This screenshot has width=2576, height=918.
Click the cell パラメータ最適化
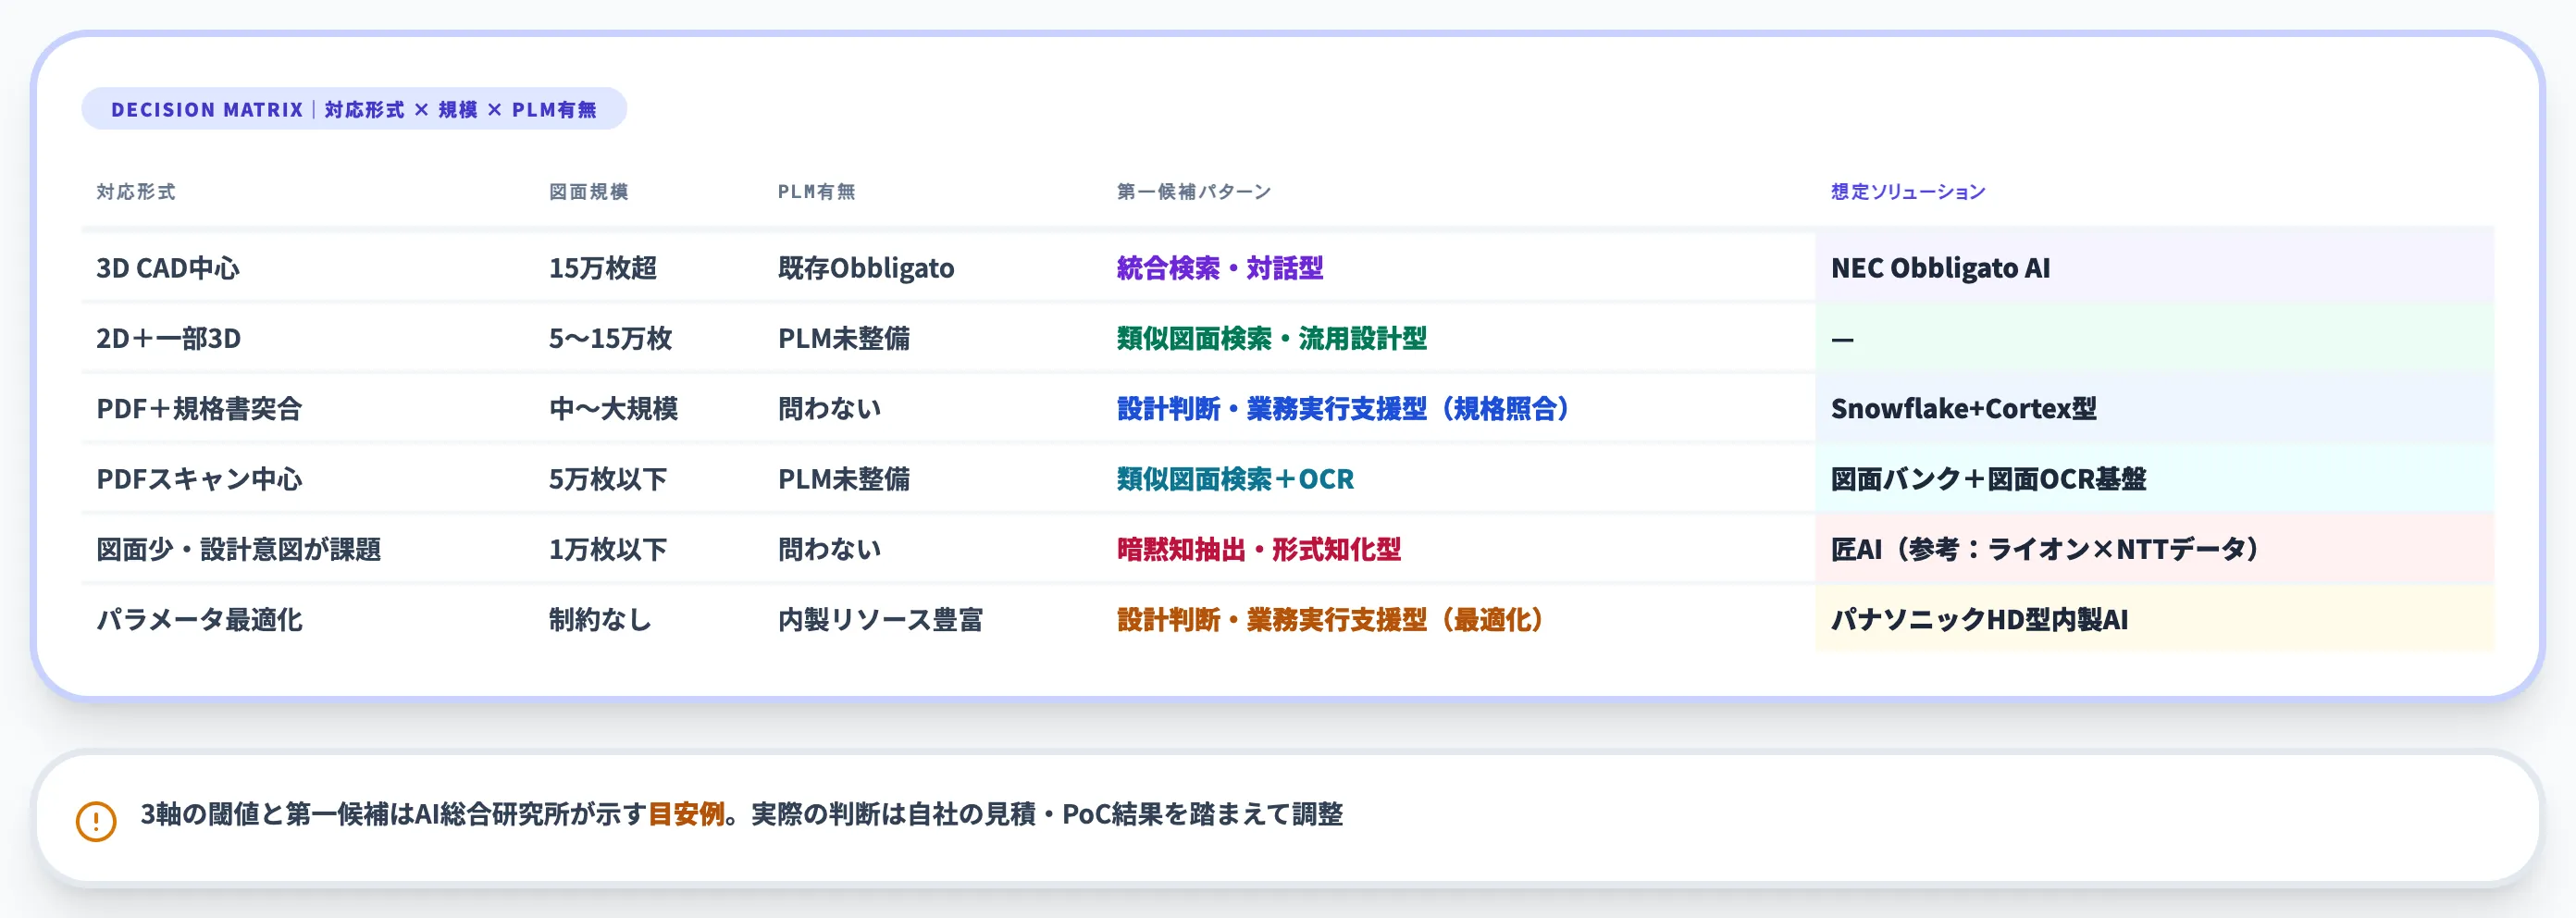tap(199, 619)
